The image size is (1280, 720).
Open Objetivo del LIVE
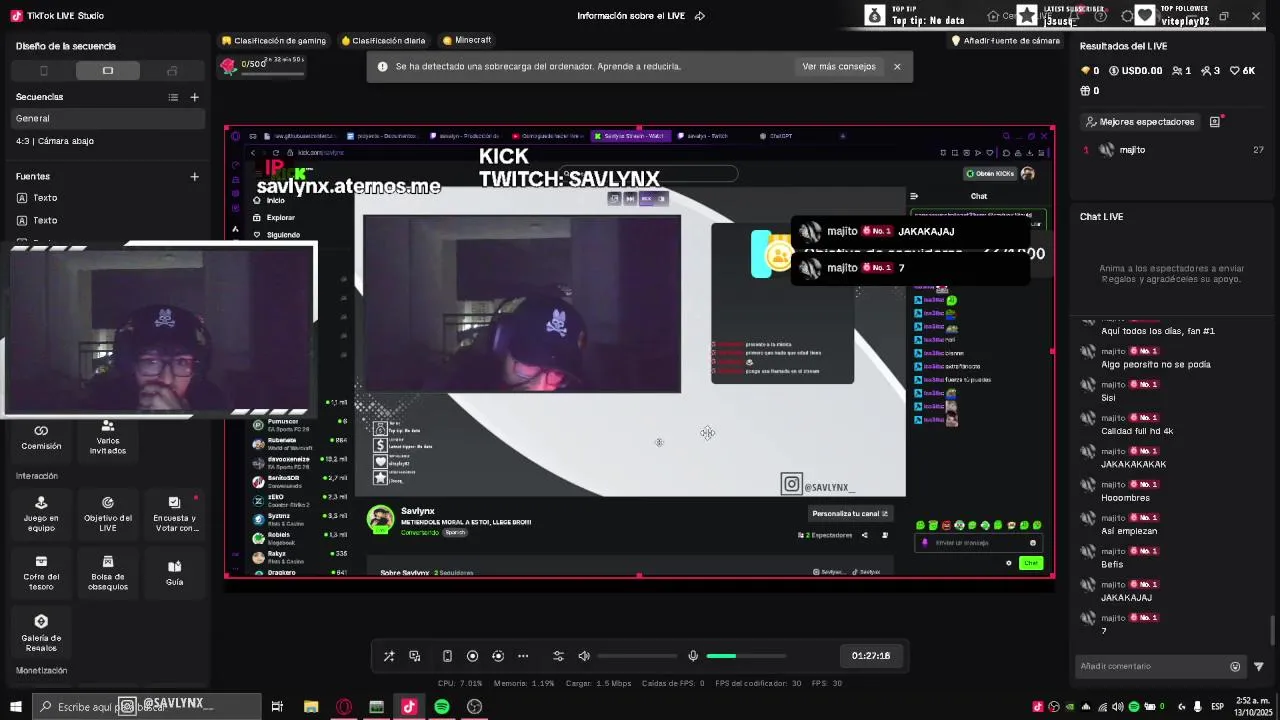pyautogui.click(x=108, y=513)
